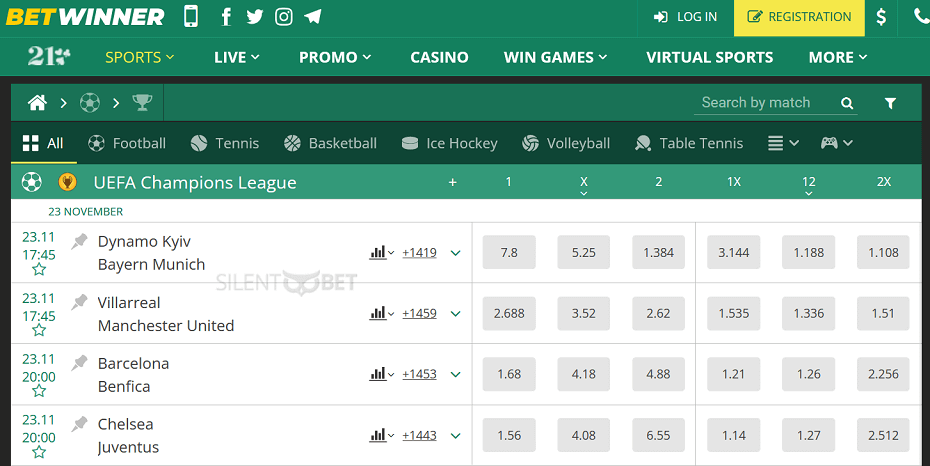Focus the Search by match field
This screenshot has width=930, height=466.
click(x=769, y=103)
